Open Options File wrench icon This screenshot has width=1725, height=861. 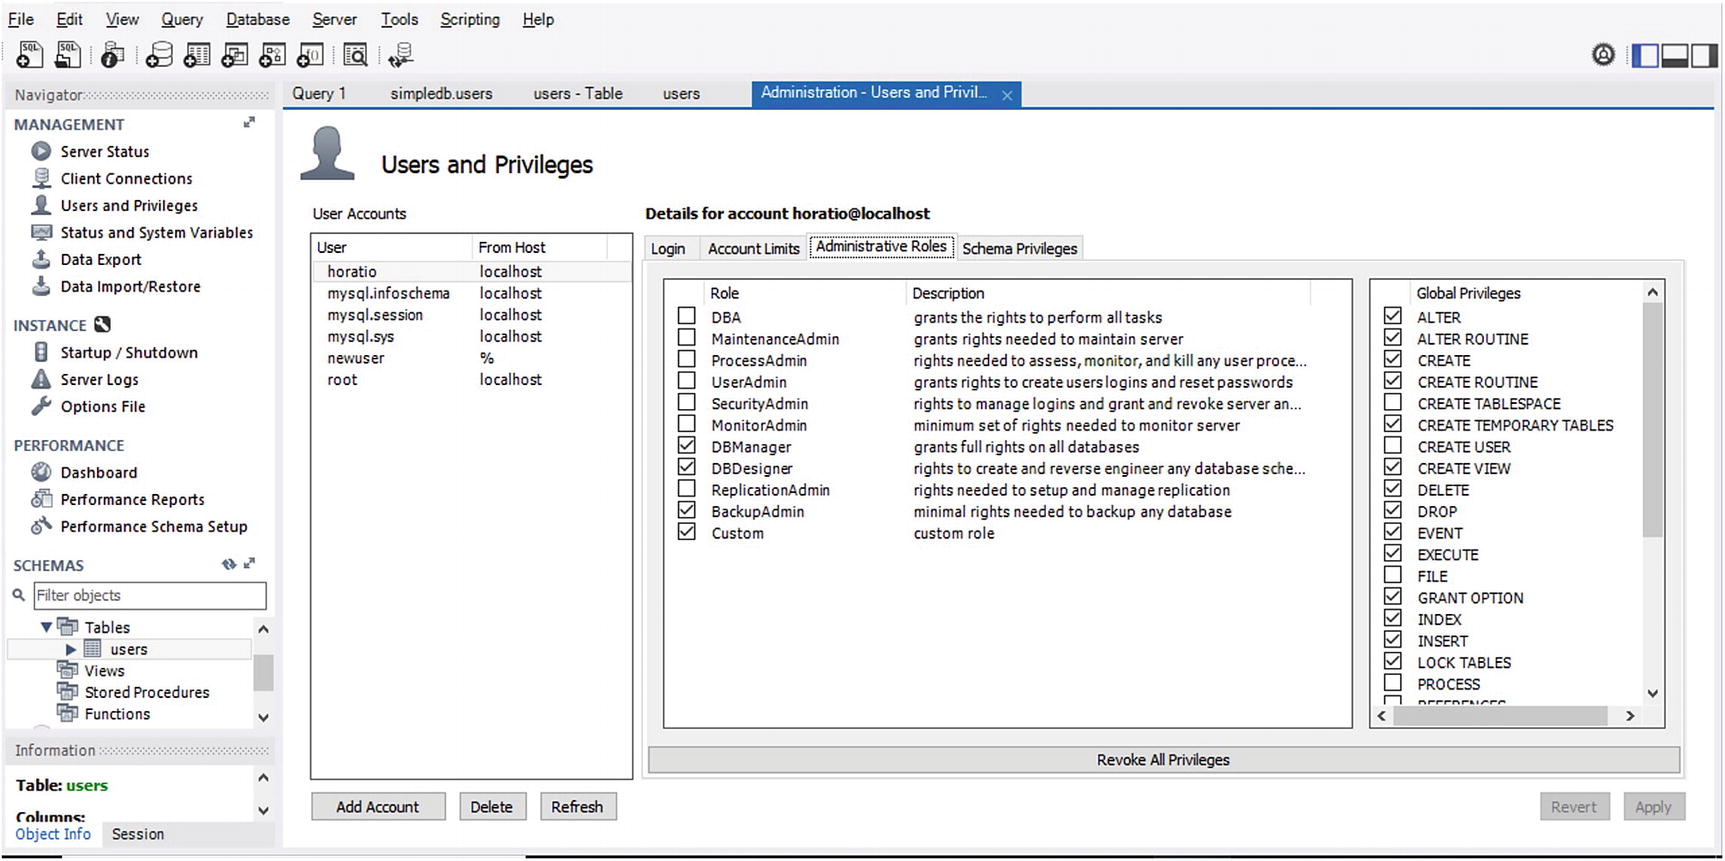coord(41,406)
